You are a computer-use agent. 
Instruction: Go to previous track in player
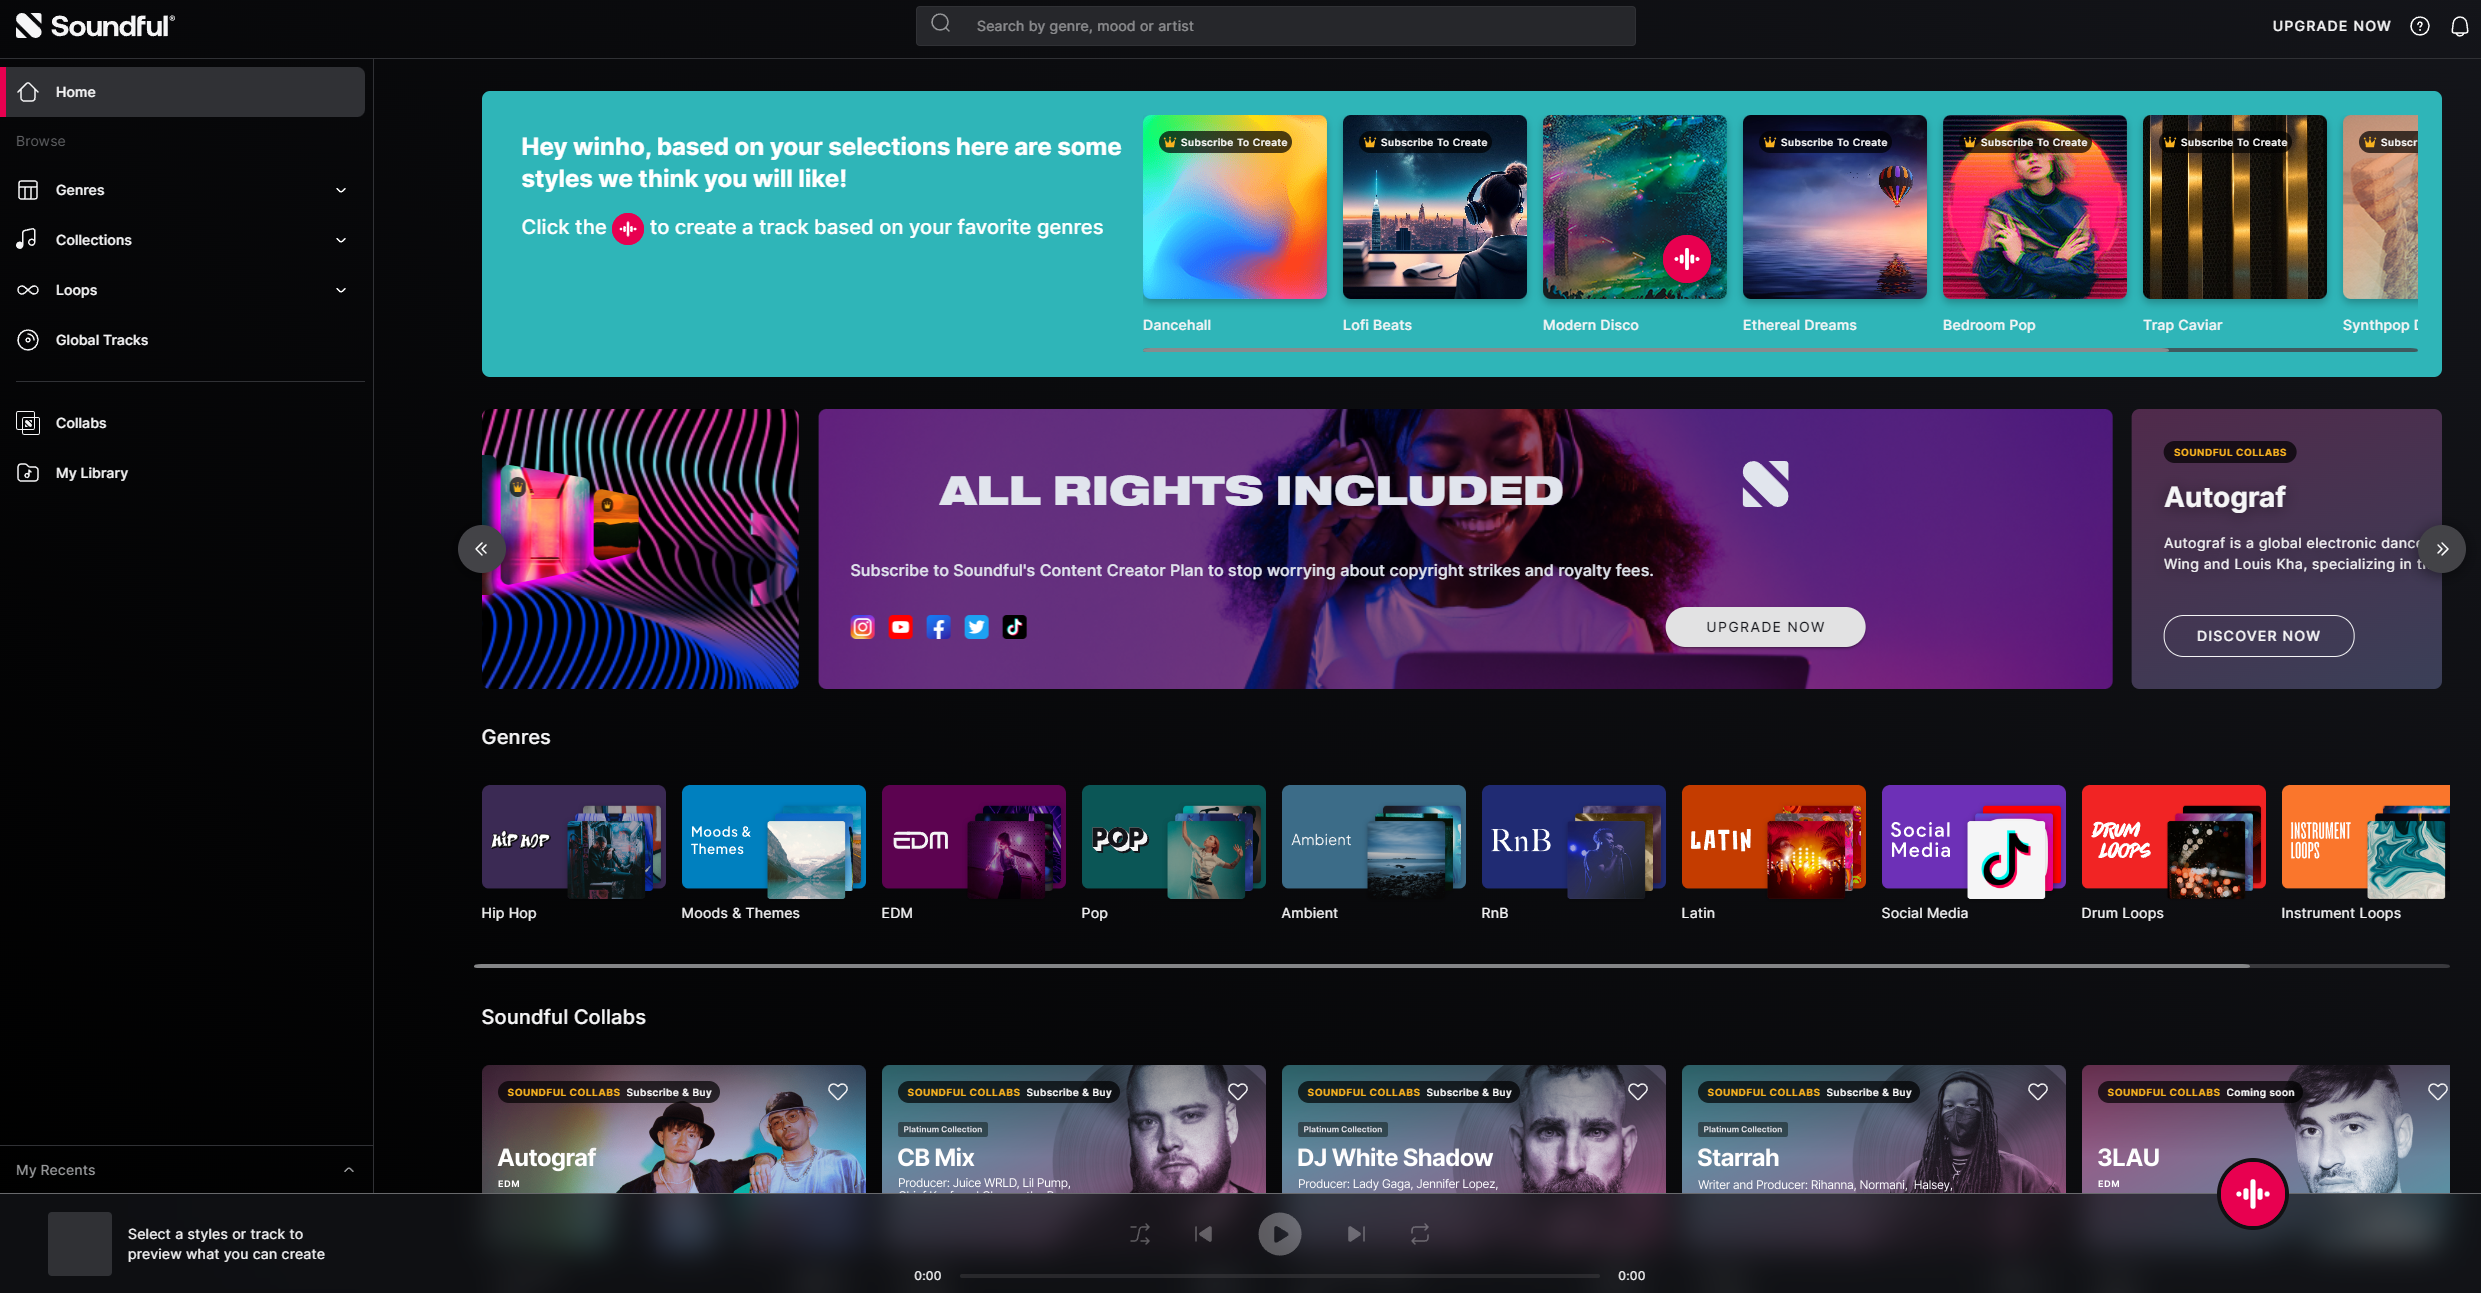1204,1234
